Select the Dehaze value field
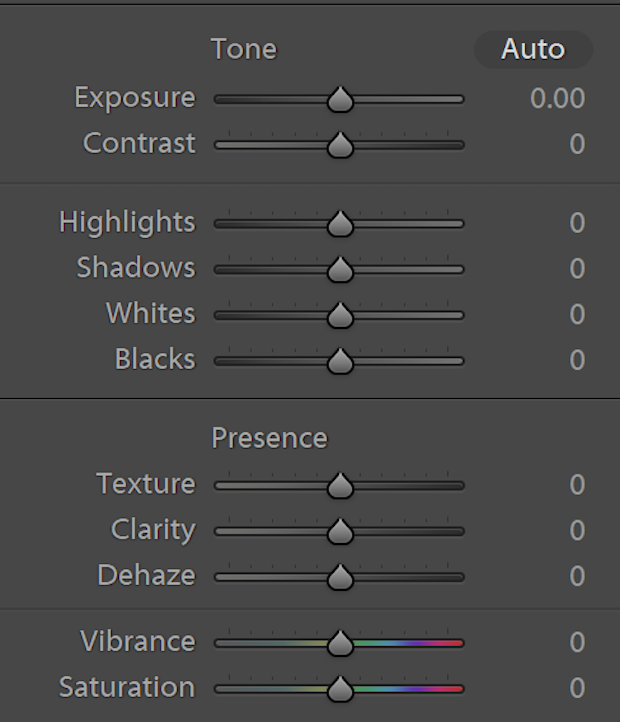620x722 pixels. (577, 576)
